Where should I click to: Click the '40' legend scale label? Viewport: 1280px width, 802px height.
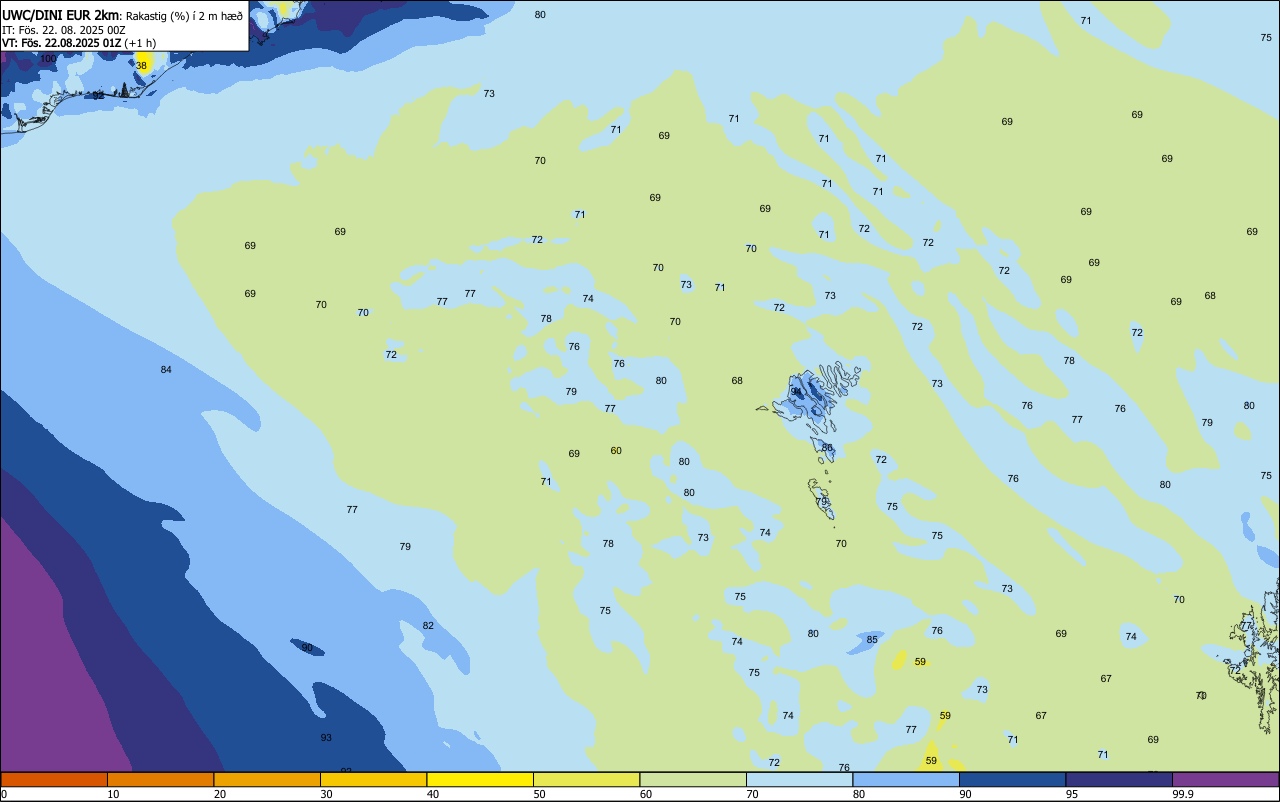433,794
